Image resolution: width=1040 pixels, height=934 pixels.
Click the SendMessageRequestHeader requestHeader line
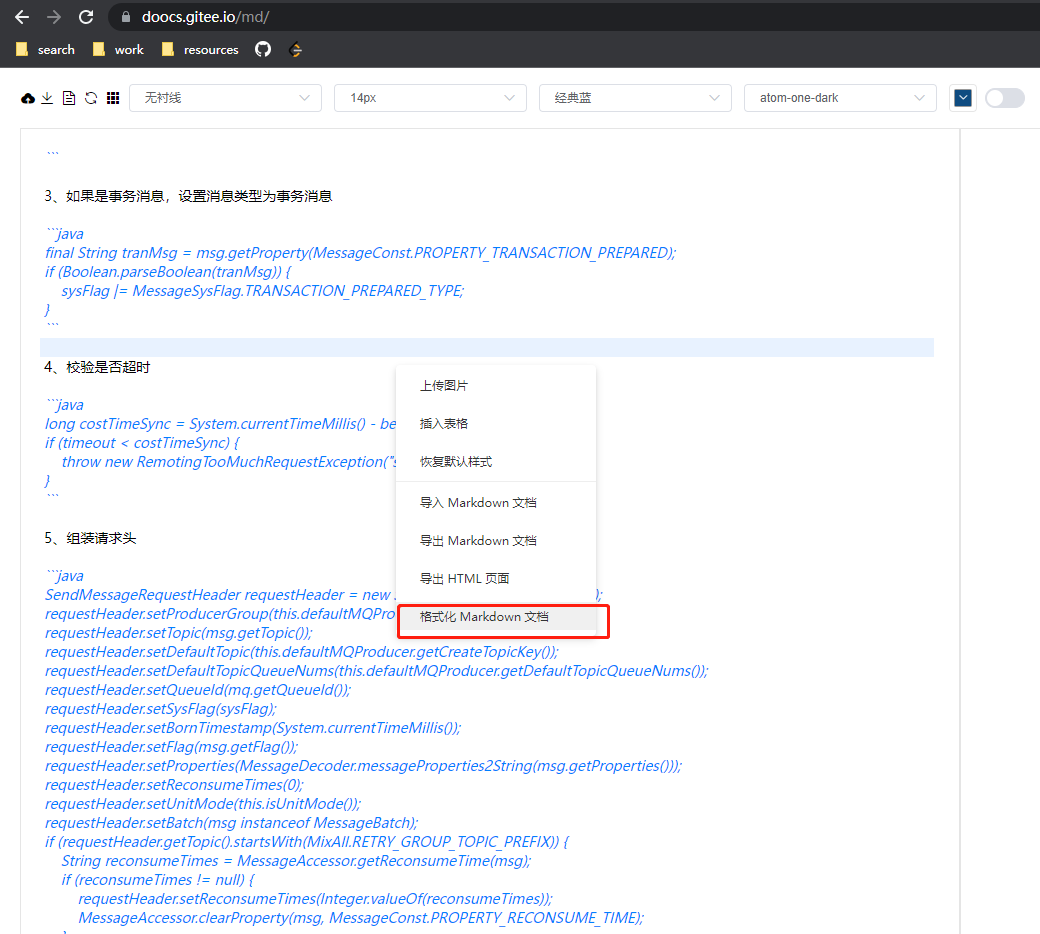coord(220,596)
